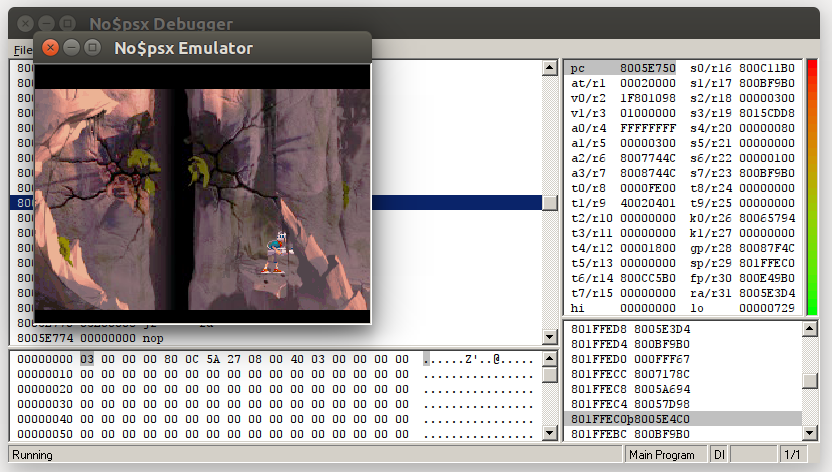Click the No$psx Emulator title bar
This screenshot has height=472, width=832.
point(203,48)
